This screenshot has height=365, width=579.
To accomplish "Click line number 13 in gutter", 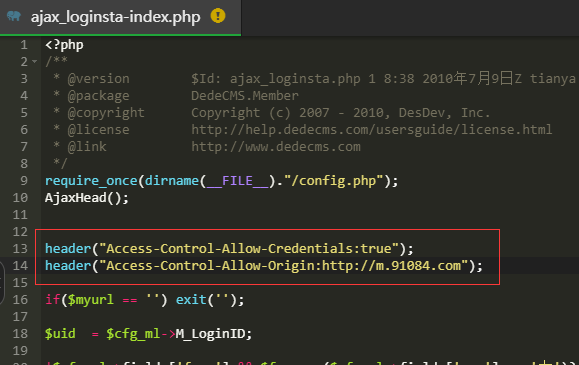I will click(20, 249).
